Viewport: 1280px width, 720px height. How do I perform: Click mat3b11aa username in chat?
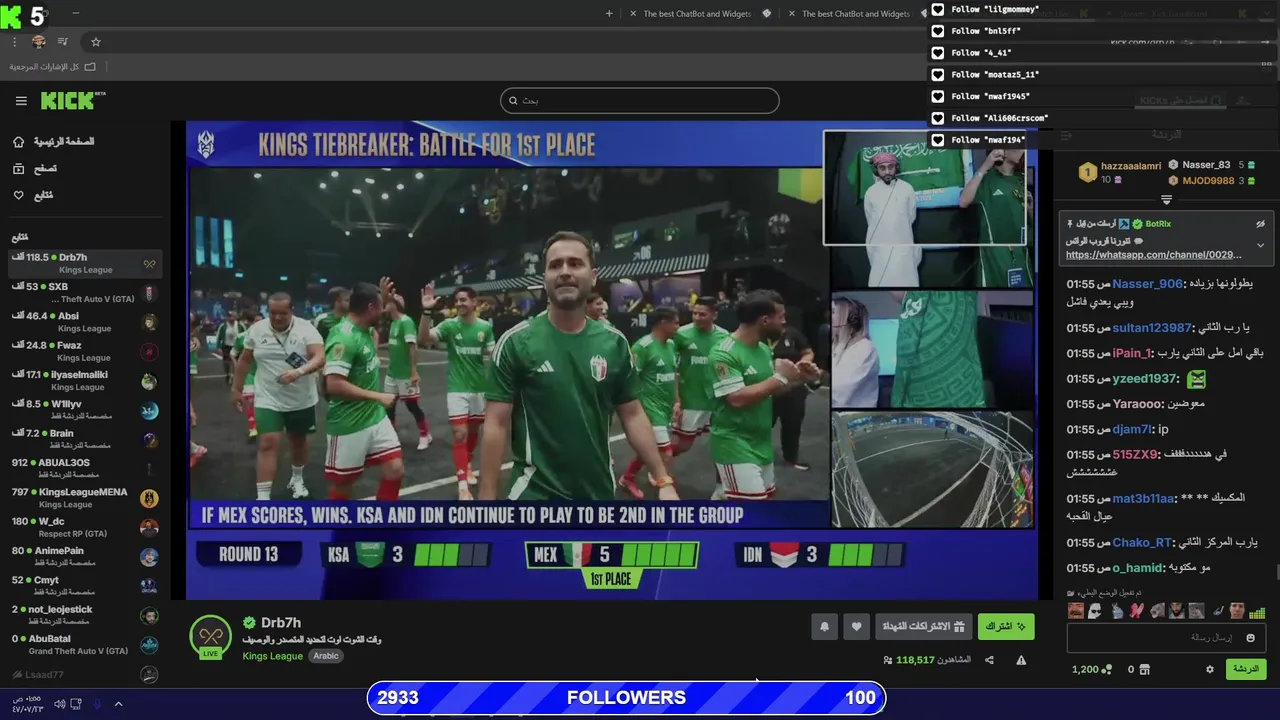[x=1144, y=498]
